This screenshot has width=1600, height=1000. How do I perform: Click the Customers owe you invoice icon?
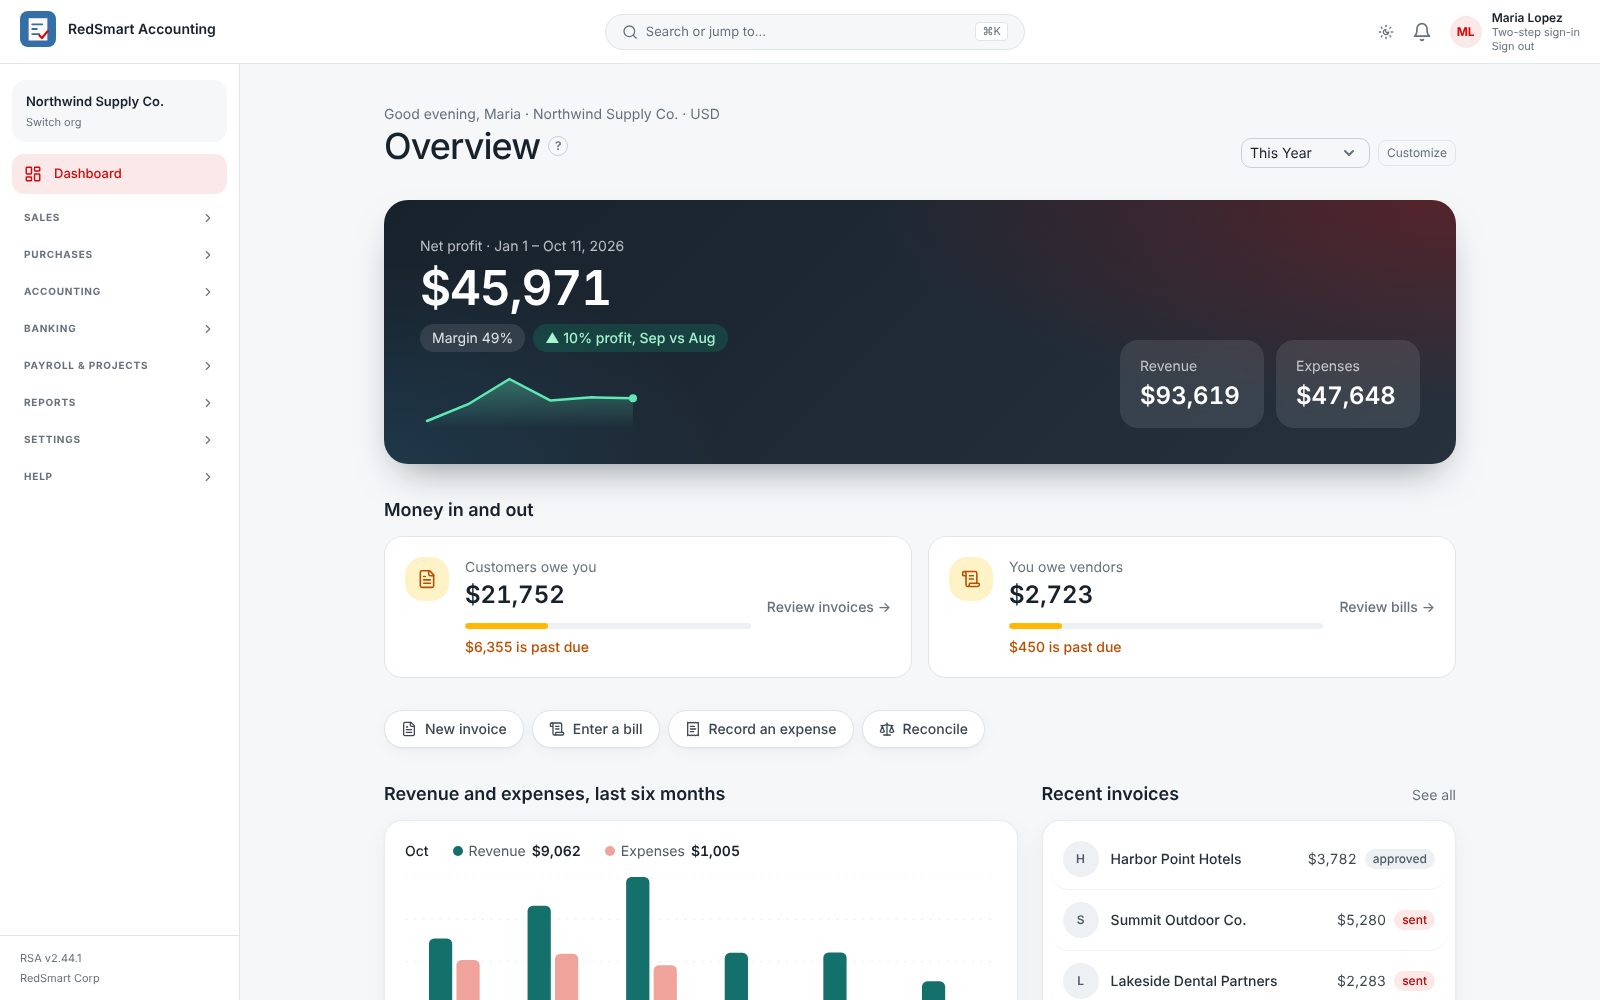click(427, 579)
